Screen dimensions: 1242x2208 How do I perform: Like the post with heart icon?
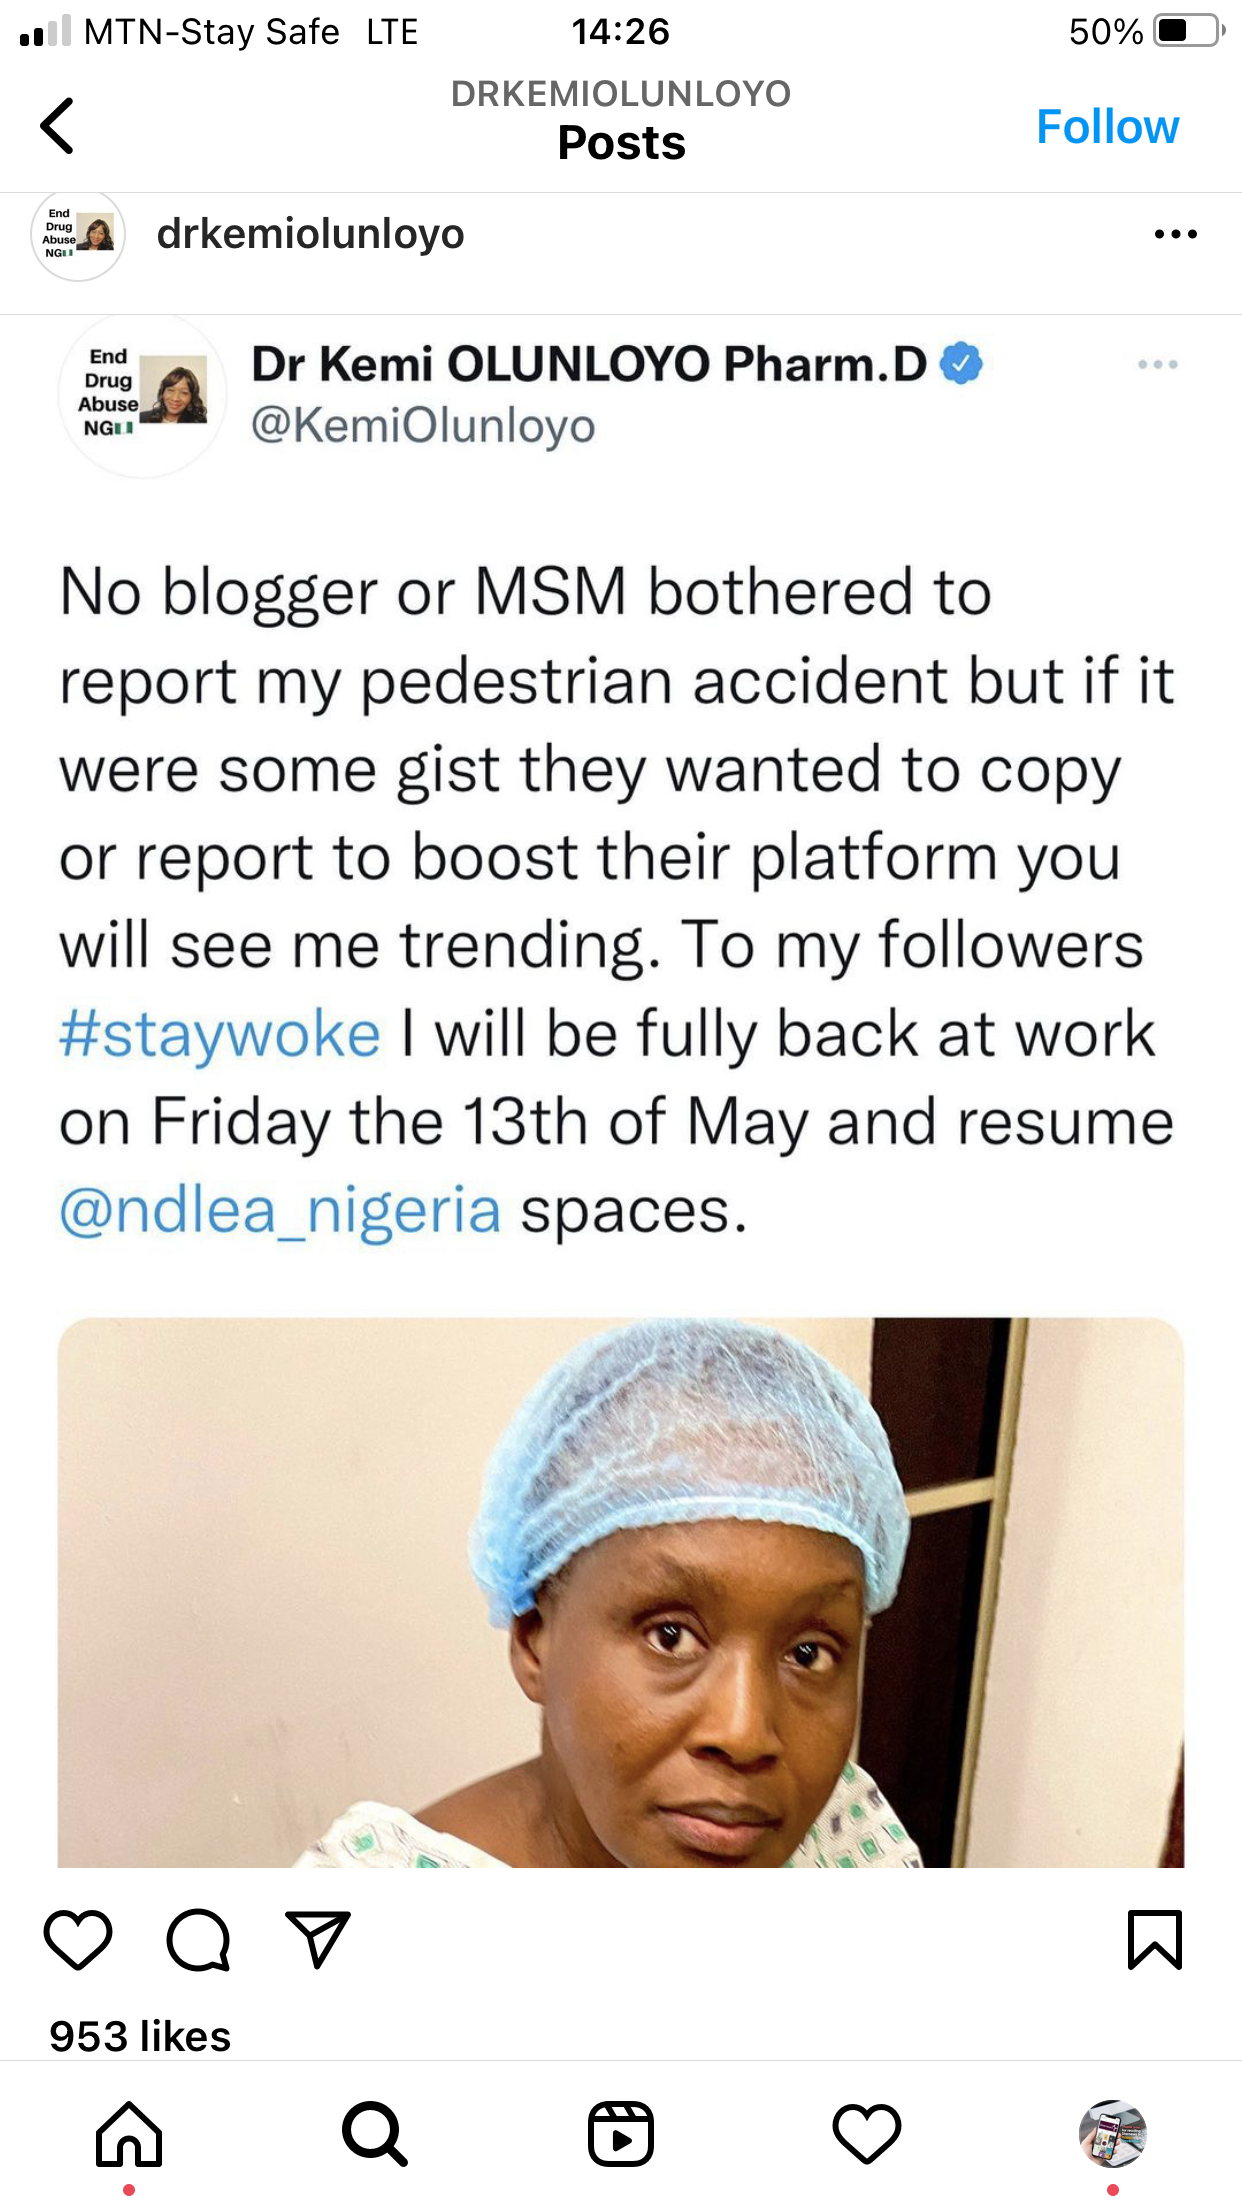pyautogui.click(x=78, y=1940)
